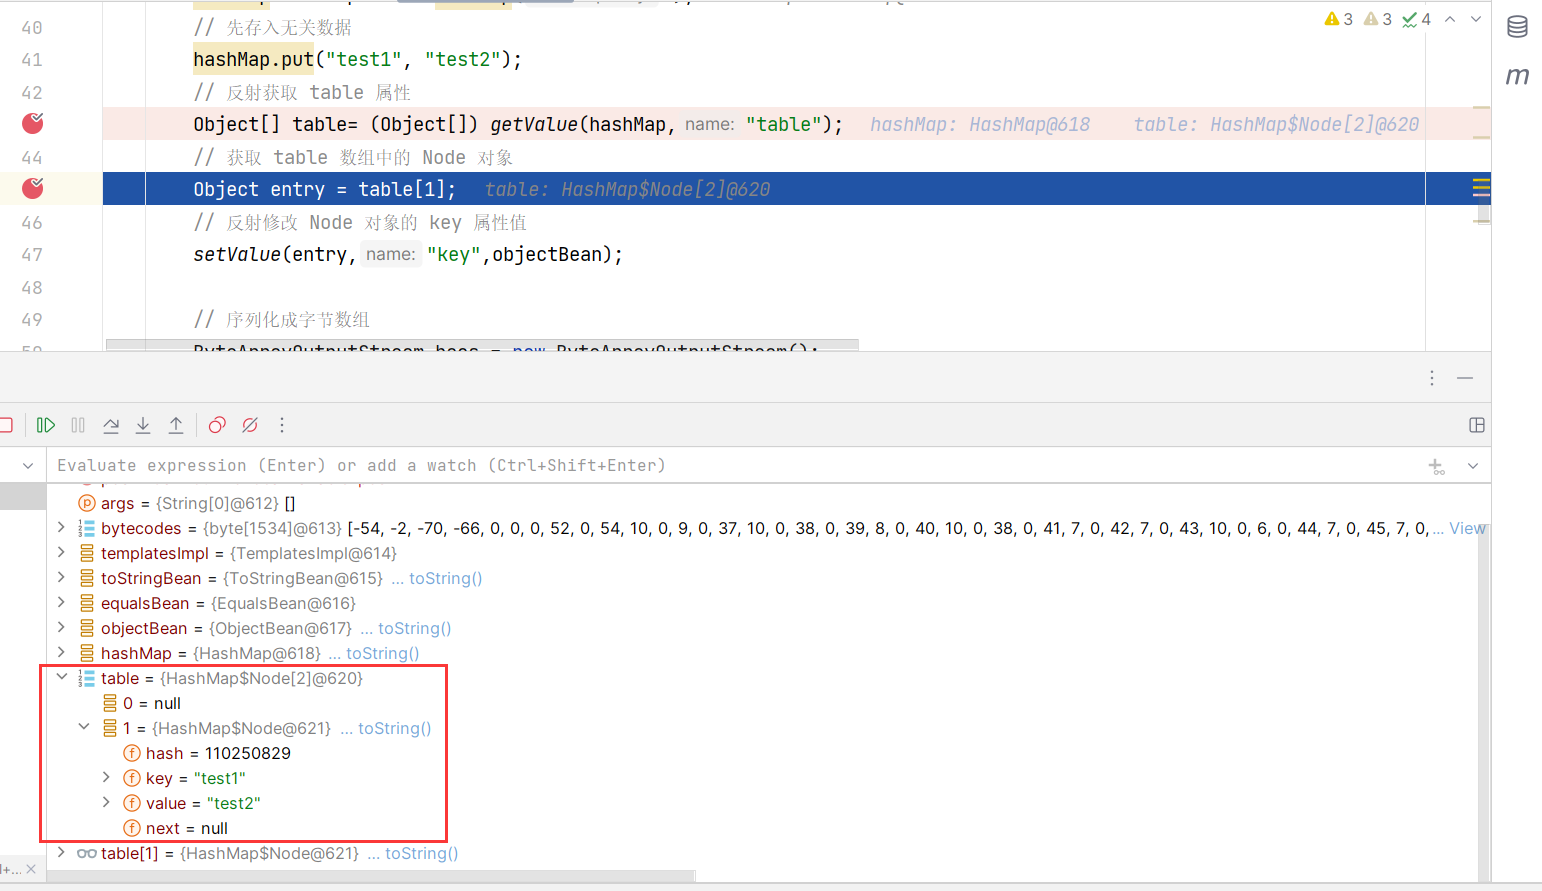Screen dimensions: 1542x891
Task: Click the Resume Program debugger button
Action: coord(45,425)
